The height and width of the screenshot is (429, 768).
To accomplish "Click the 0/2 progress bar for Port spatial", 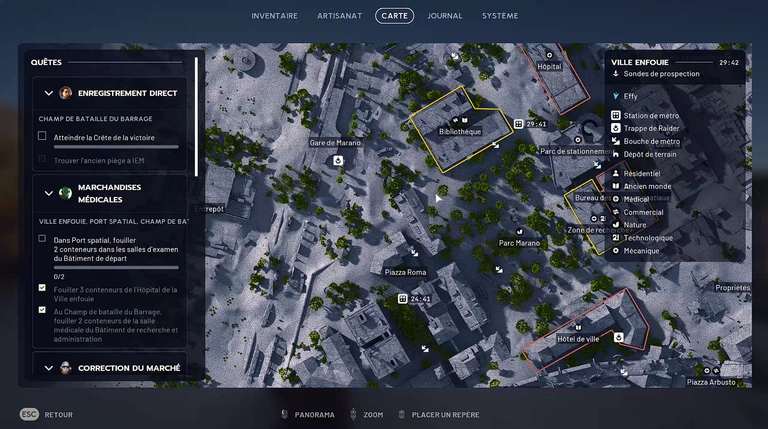I will pos(116,267).
